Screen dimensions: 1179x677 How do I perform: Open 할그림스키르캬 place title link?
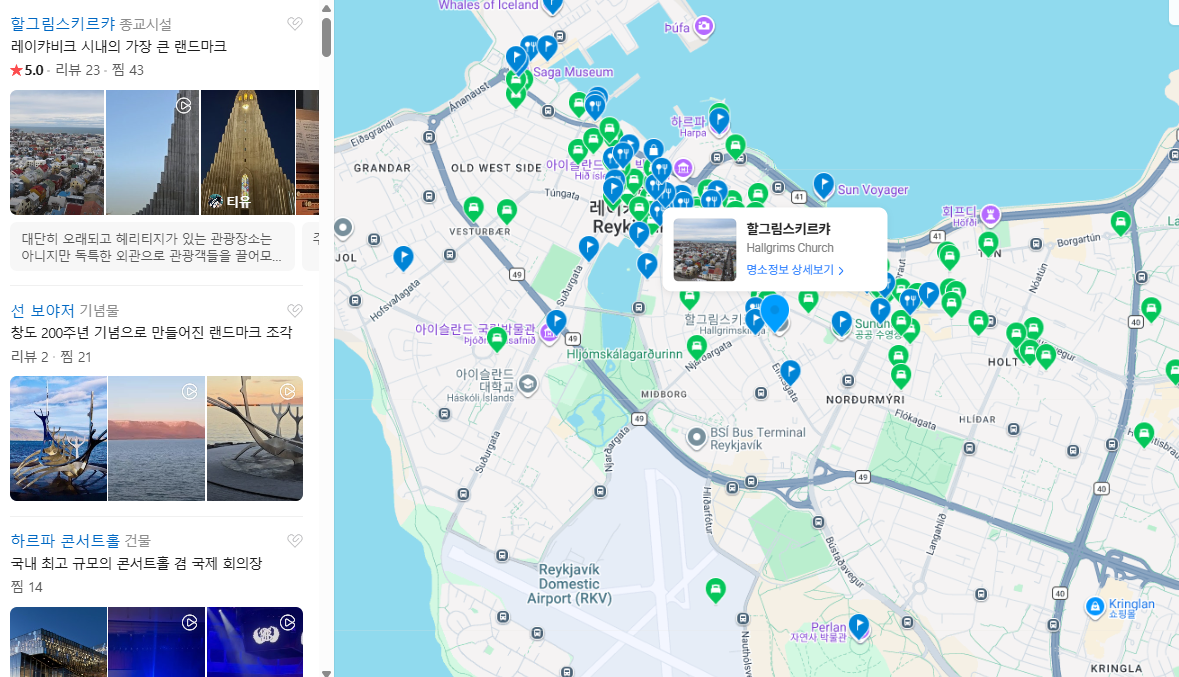point(63,24)
